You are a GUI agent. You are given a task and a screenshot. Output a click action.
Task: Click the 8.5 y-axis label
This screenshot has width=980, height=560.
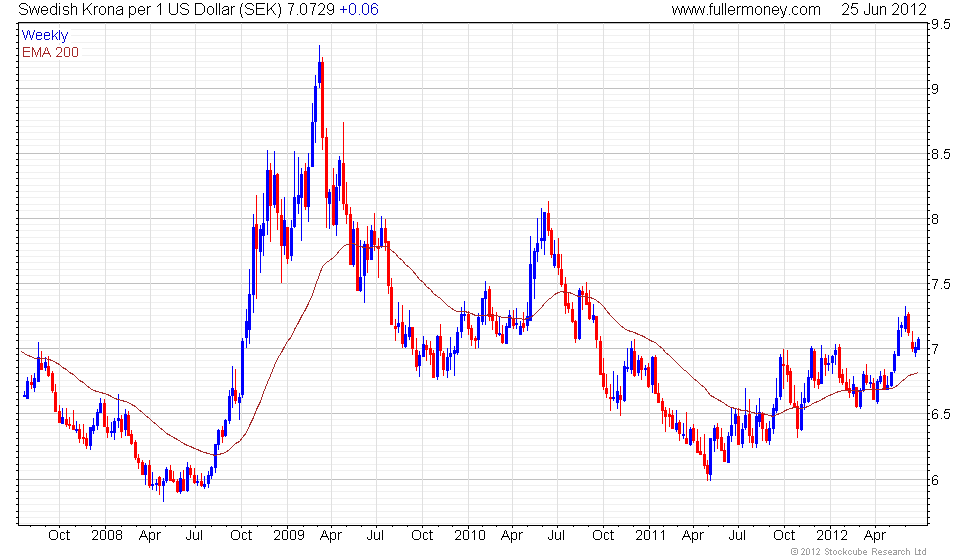coord(941,154)
